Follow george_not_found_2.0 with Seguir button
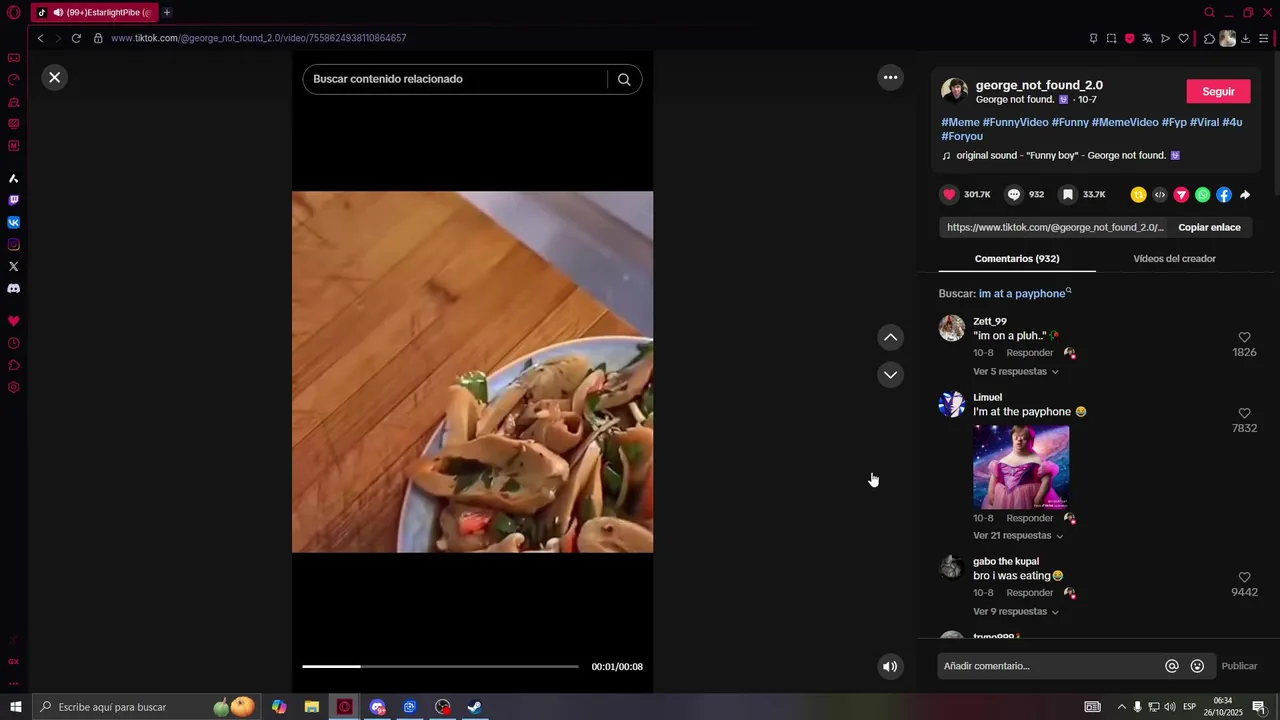 [x=1218, y=91]
